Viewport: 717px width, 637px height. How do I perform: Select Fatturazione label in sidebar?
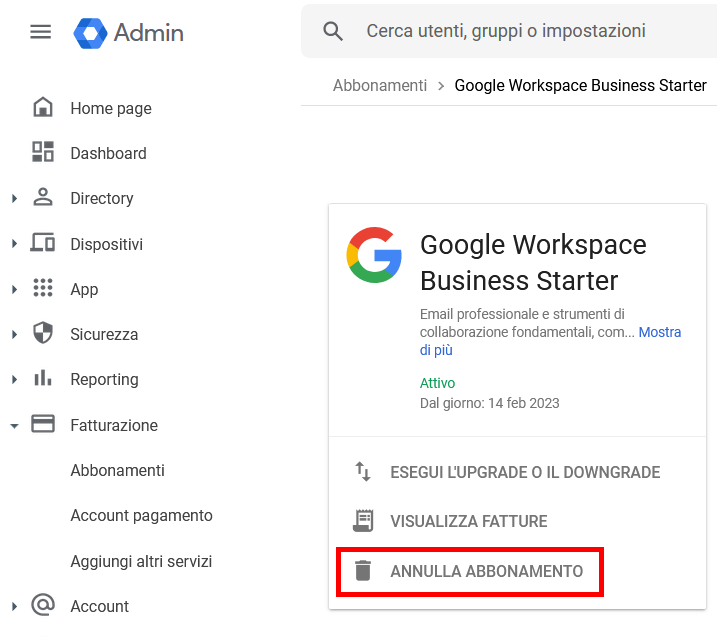click(114, 425)
